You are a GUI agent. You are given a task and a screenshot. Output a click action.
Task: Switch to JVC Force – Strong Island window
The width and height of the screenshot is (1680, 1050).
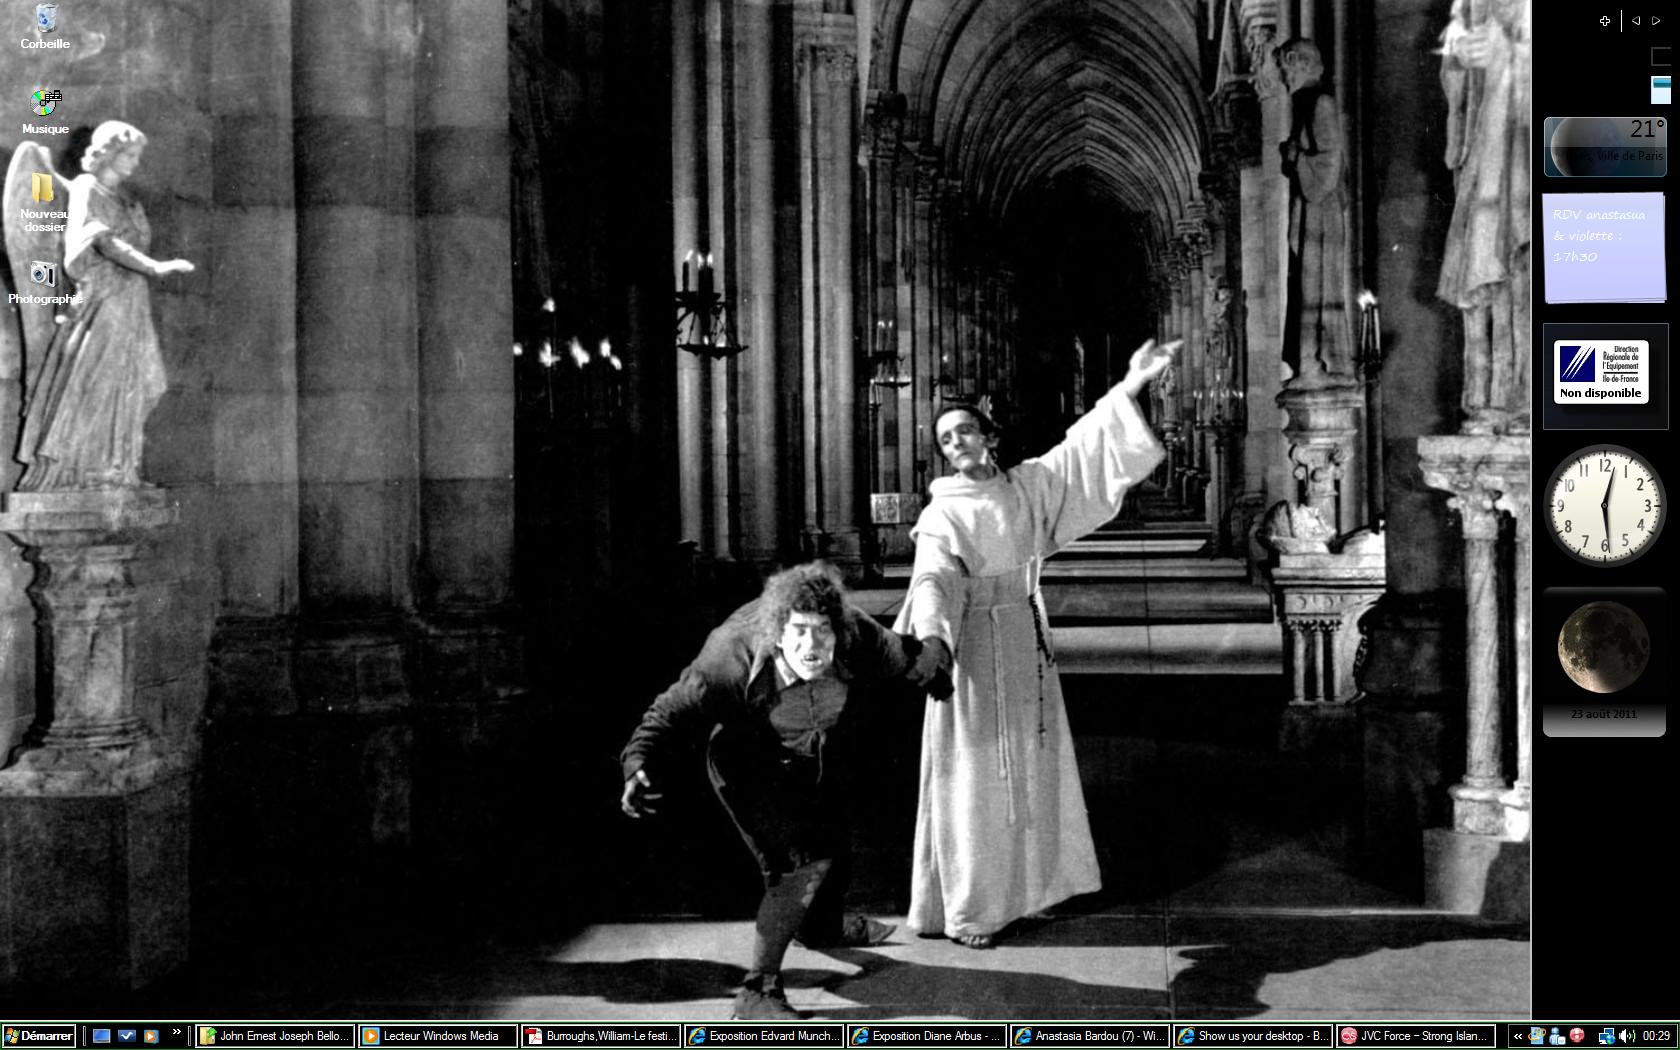click(1417, 1036)
